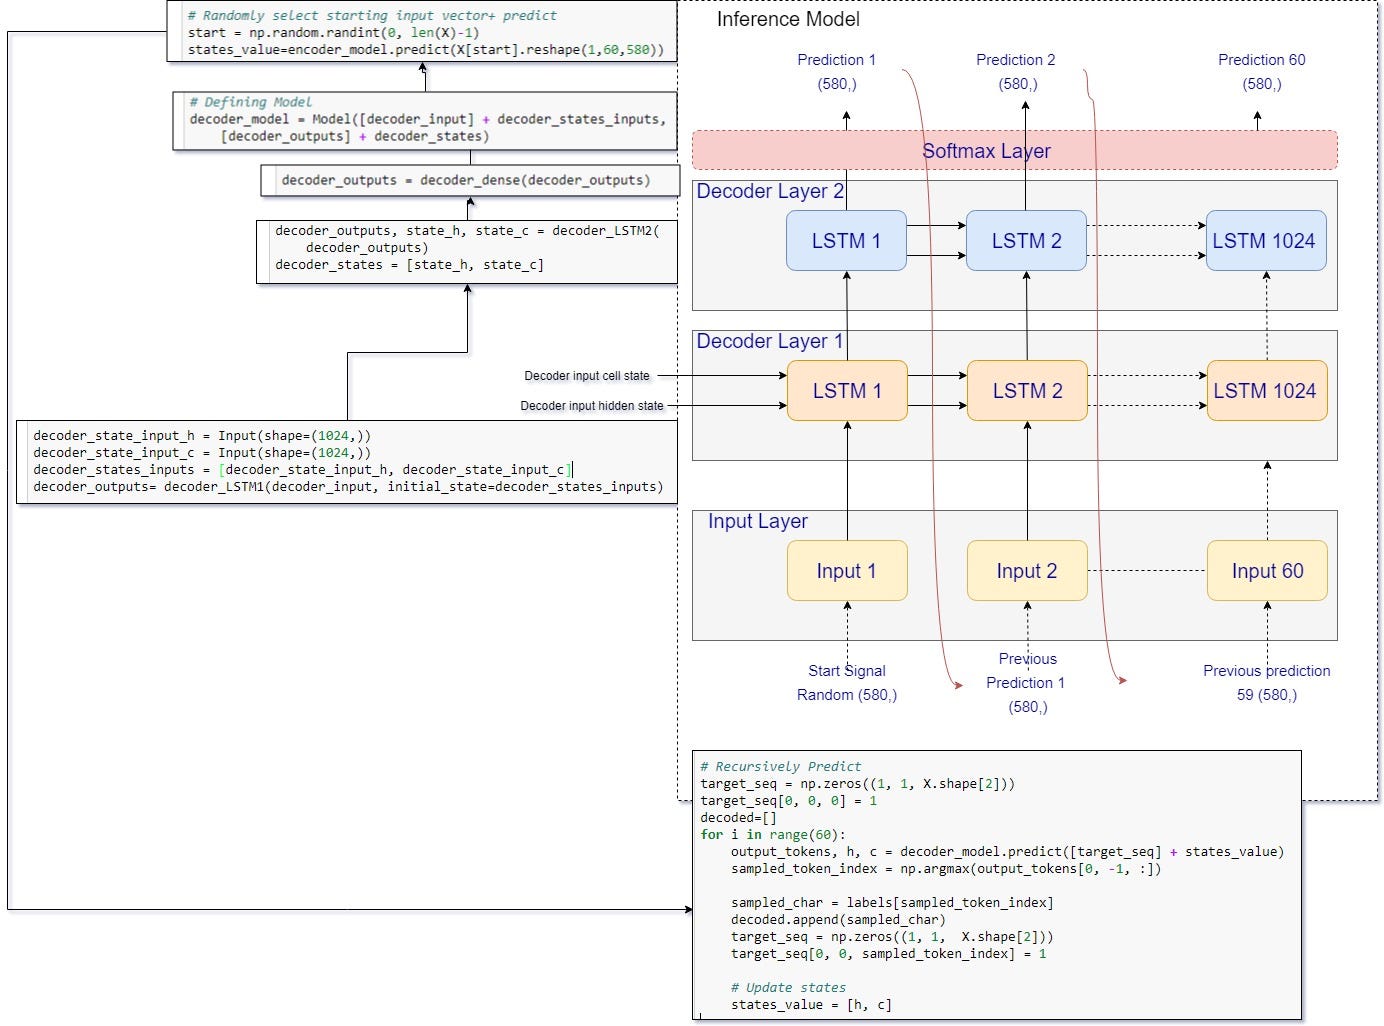
Task: Click the LSTM 1024 node in Decoder Layer 2
Action: tap(1266, 240)
